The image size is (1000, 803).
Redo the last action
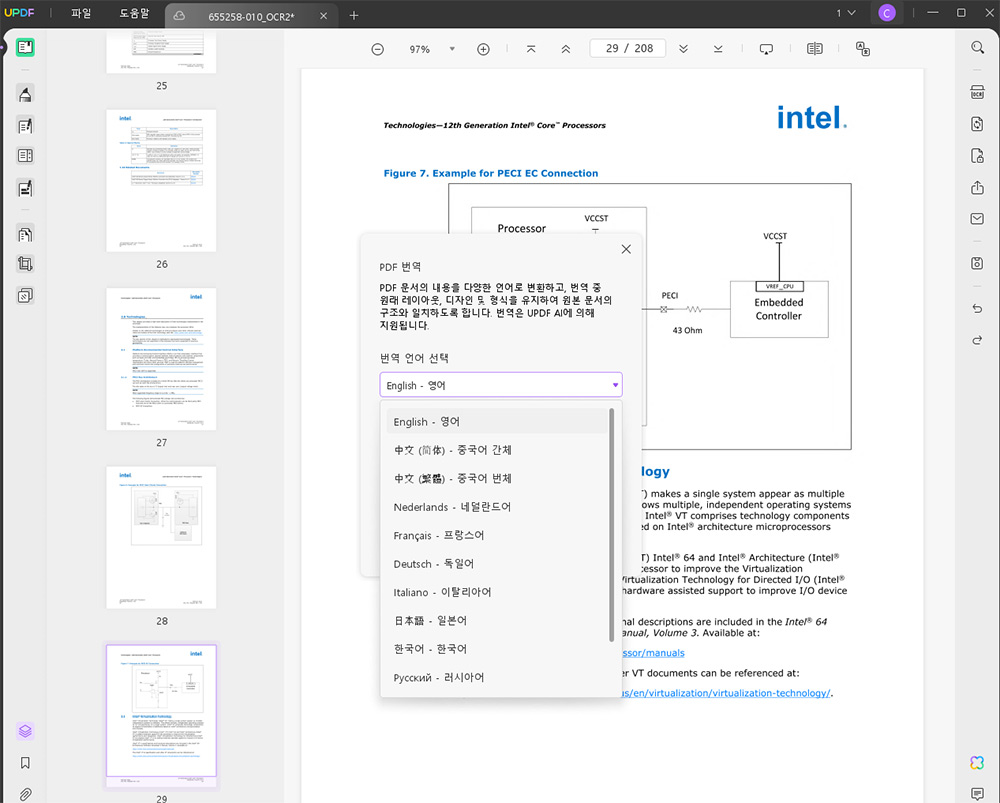point(977,340)
